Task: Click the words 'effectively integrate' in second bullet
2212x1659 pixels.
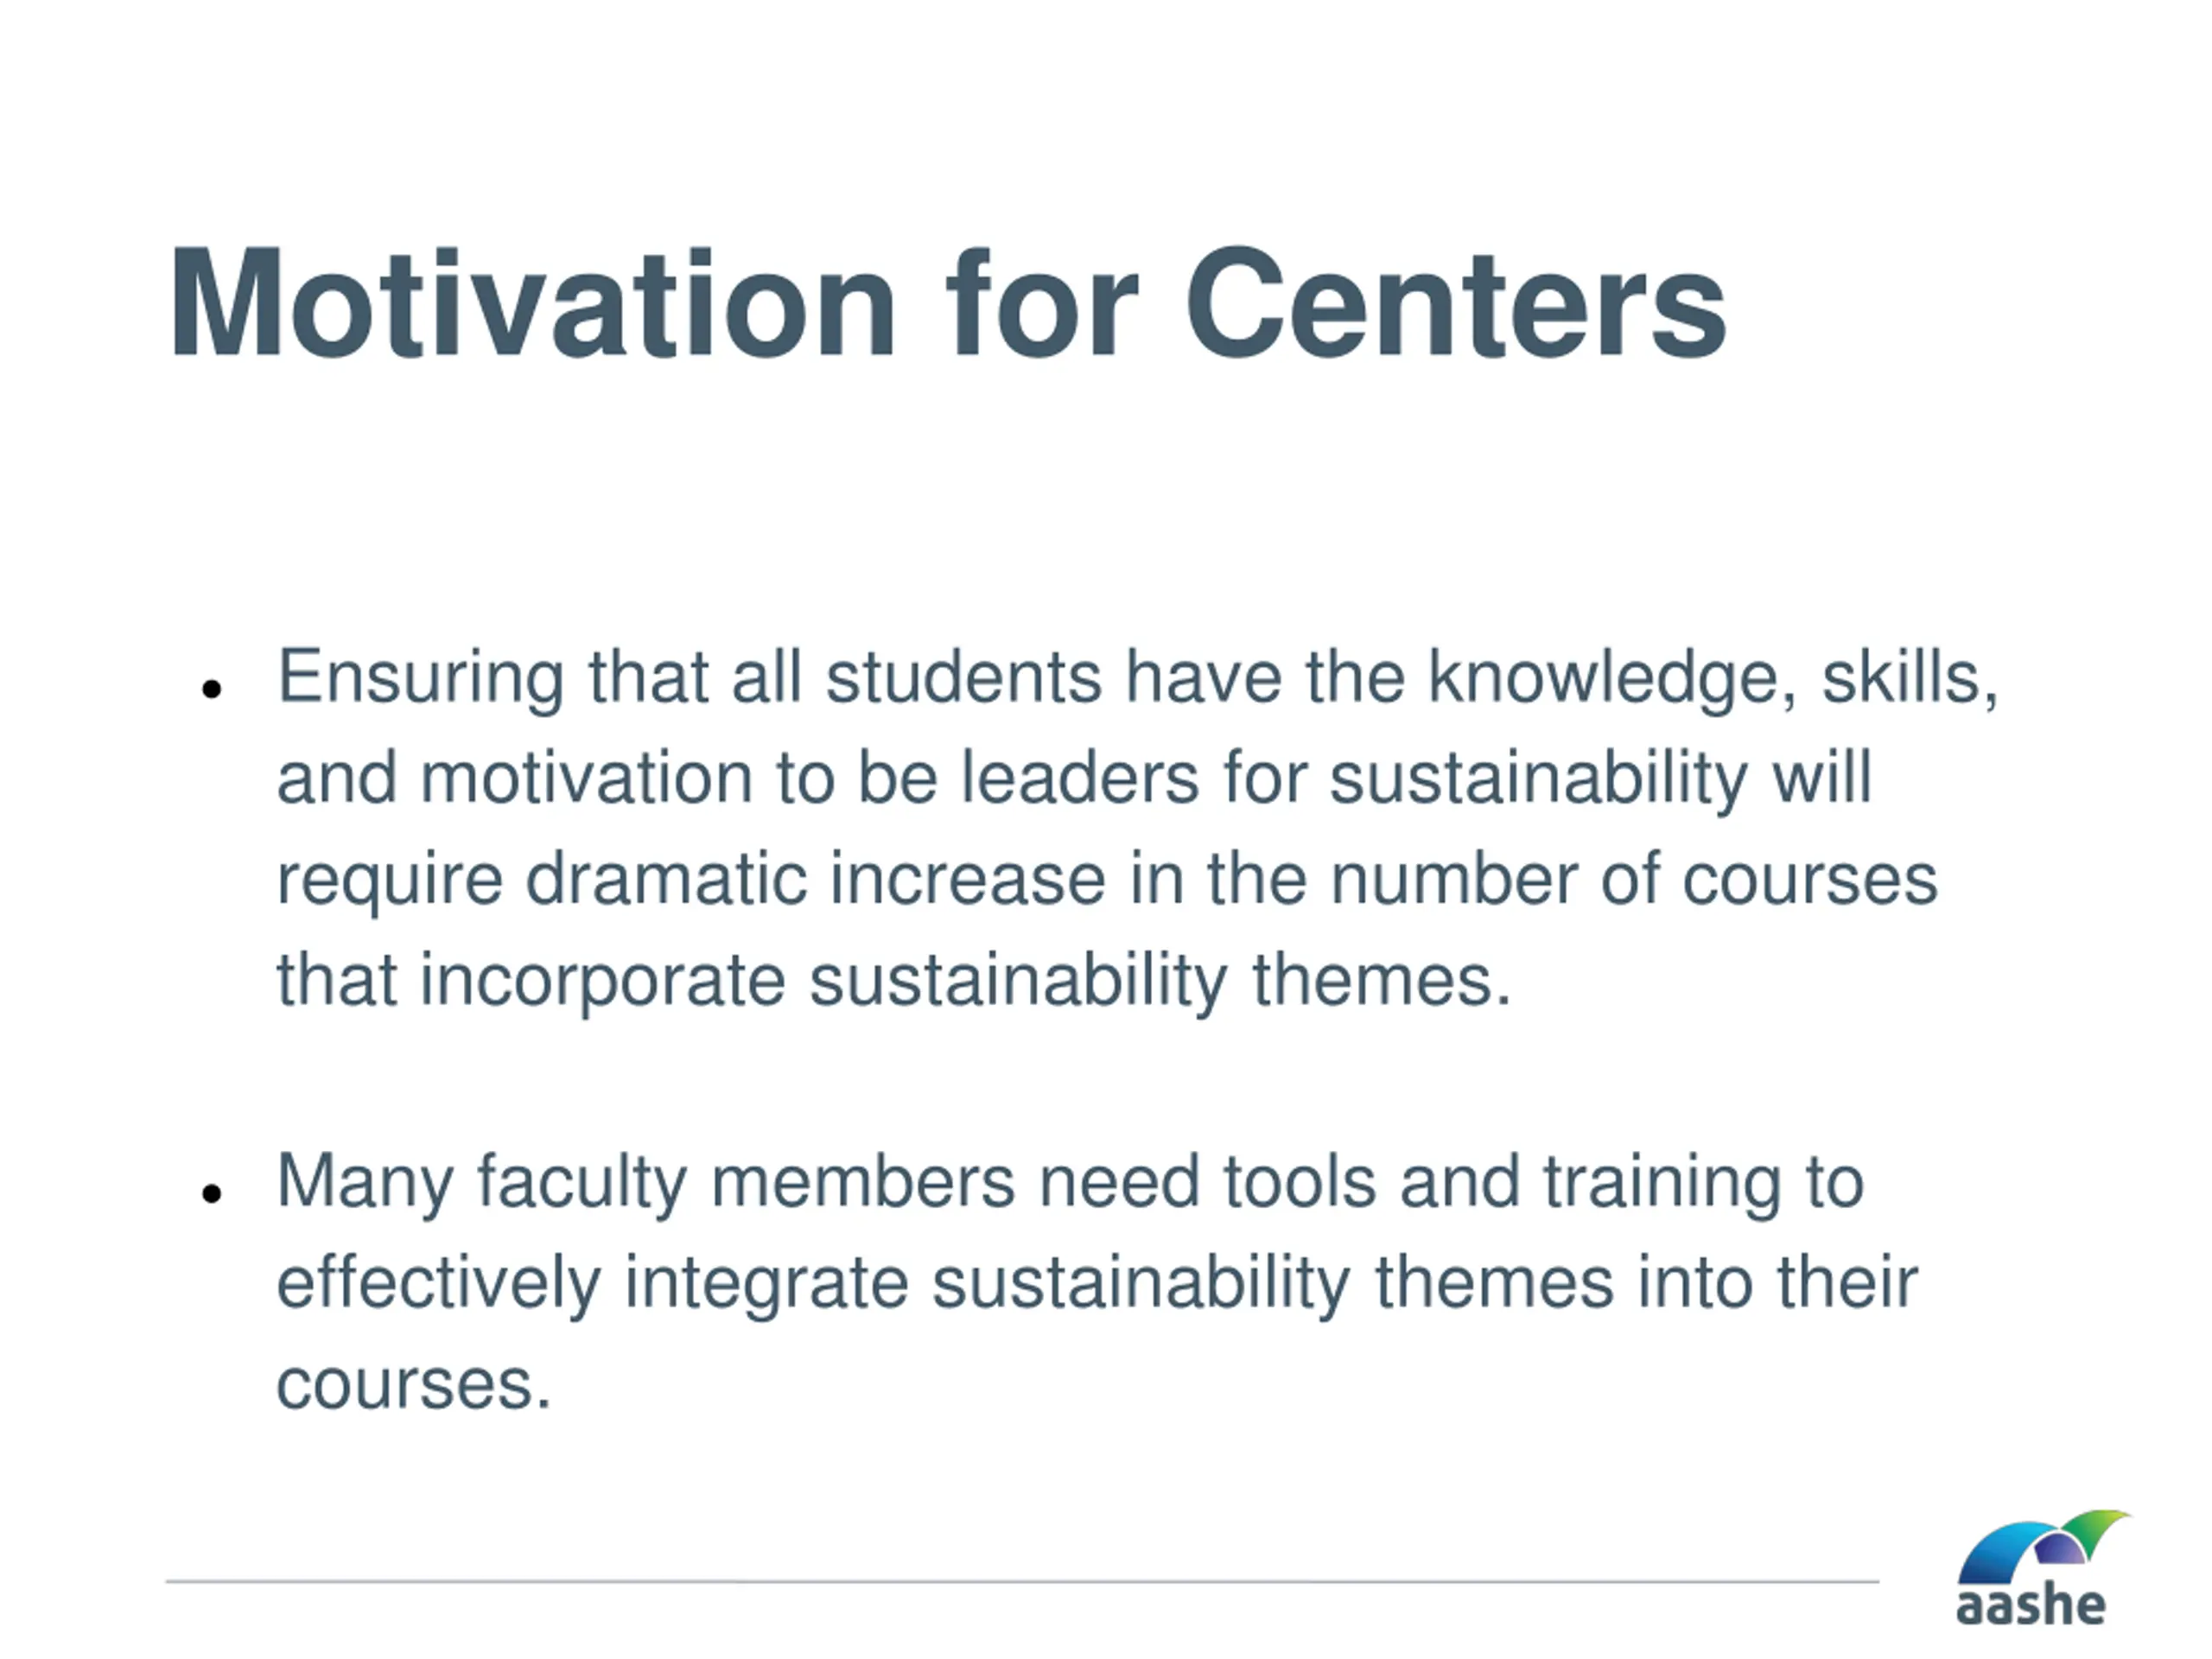Action: pyautogui.click(x=592, y=1283)
